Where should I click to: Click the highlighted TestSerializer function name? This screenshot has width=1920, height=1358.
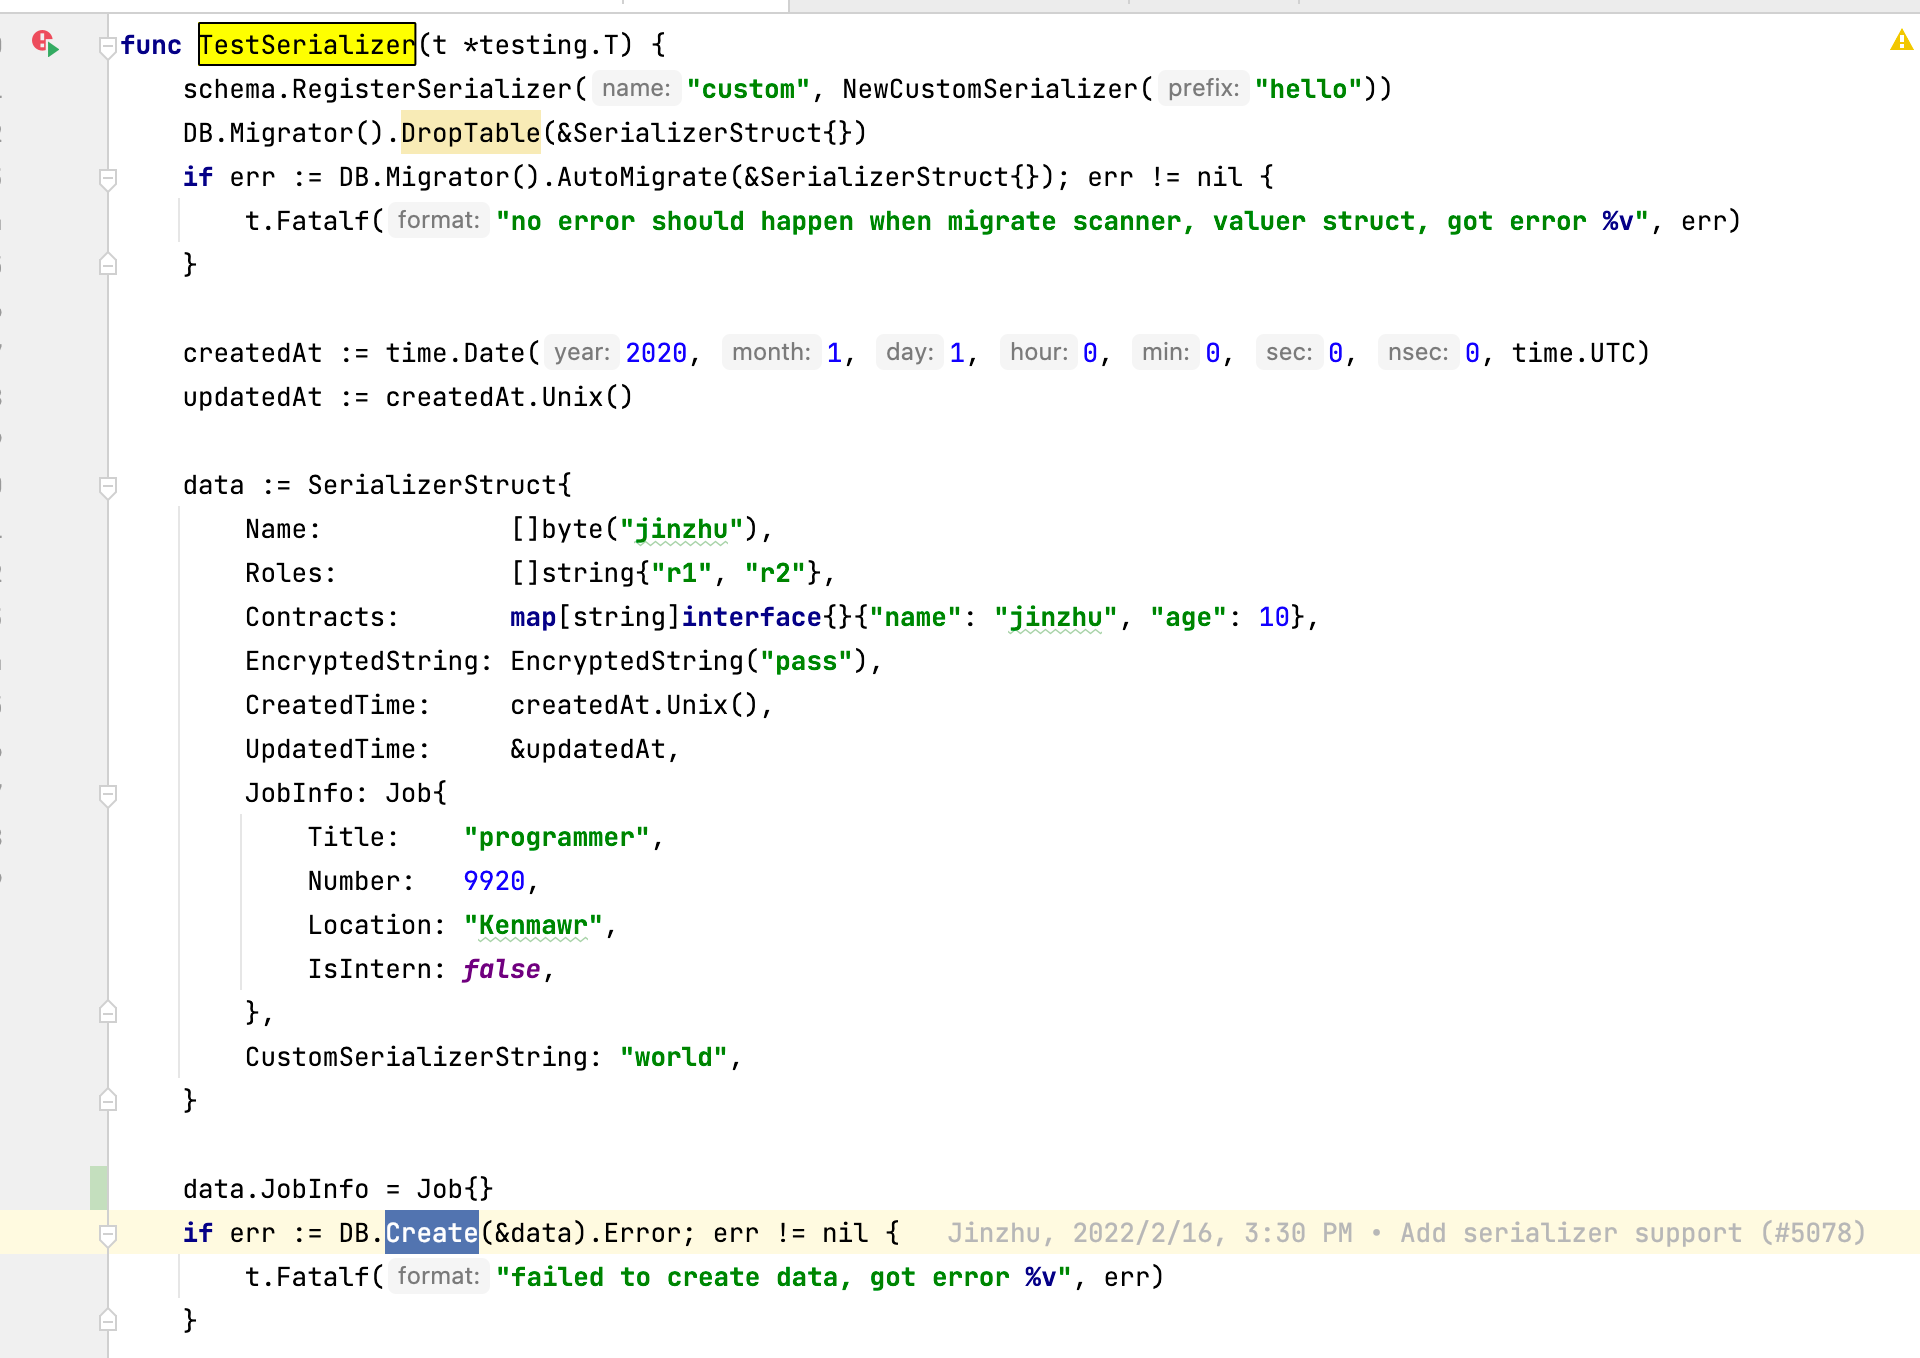pyautogui.click(x=306, y=45)
